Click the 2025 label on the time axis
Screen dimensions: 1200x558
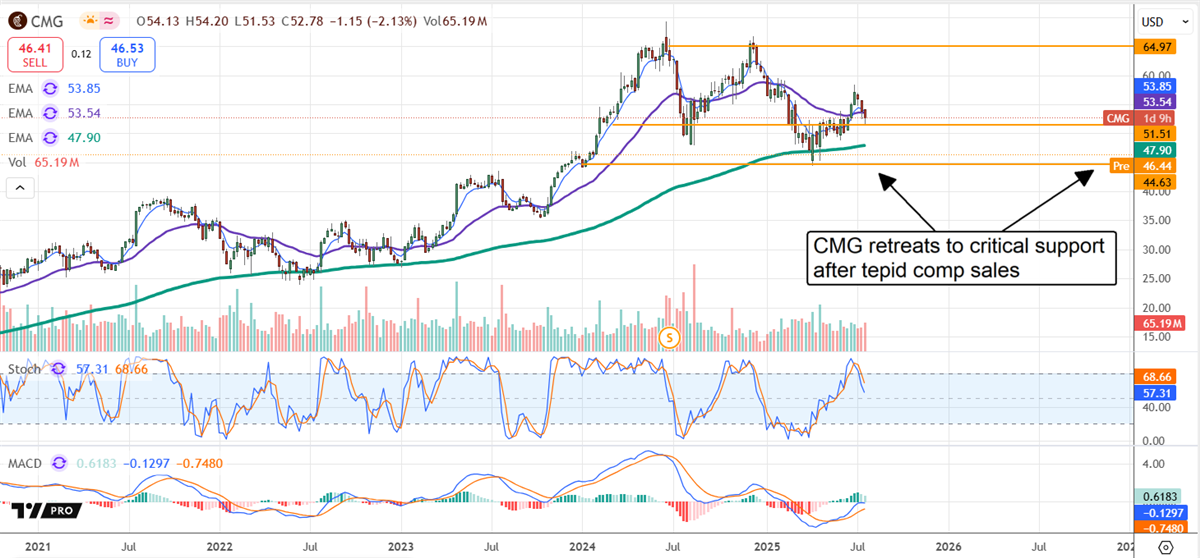pyautogui.click(x=766, y=547)
